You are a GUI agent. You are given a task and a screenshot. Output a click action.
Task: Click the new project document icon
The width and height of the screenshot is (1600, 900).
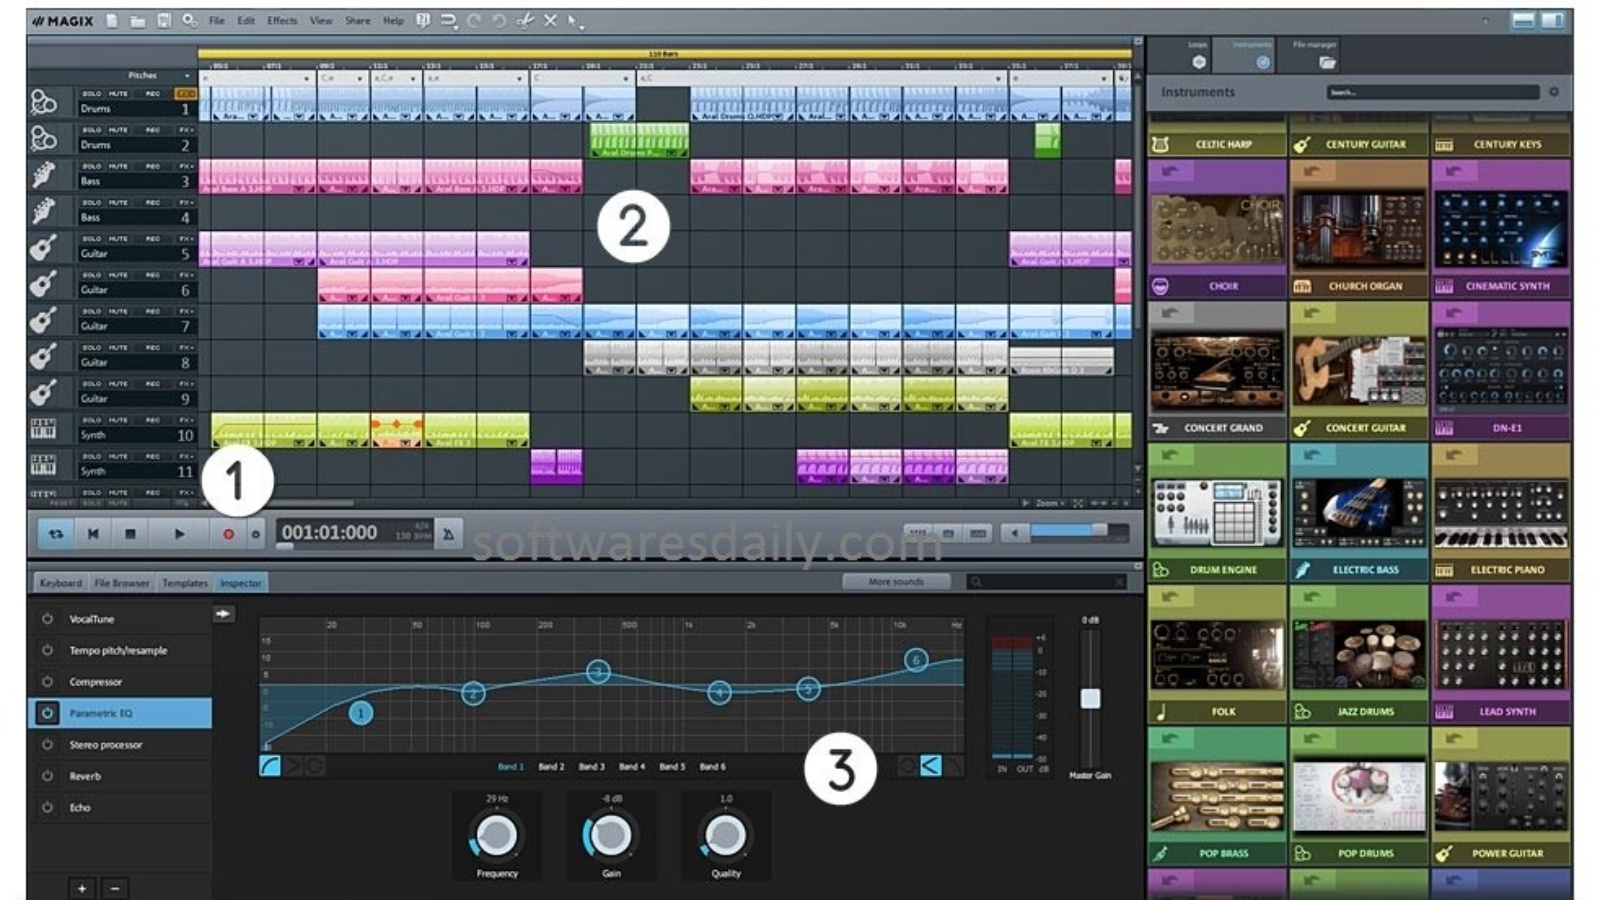point(112,20)
